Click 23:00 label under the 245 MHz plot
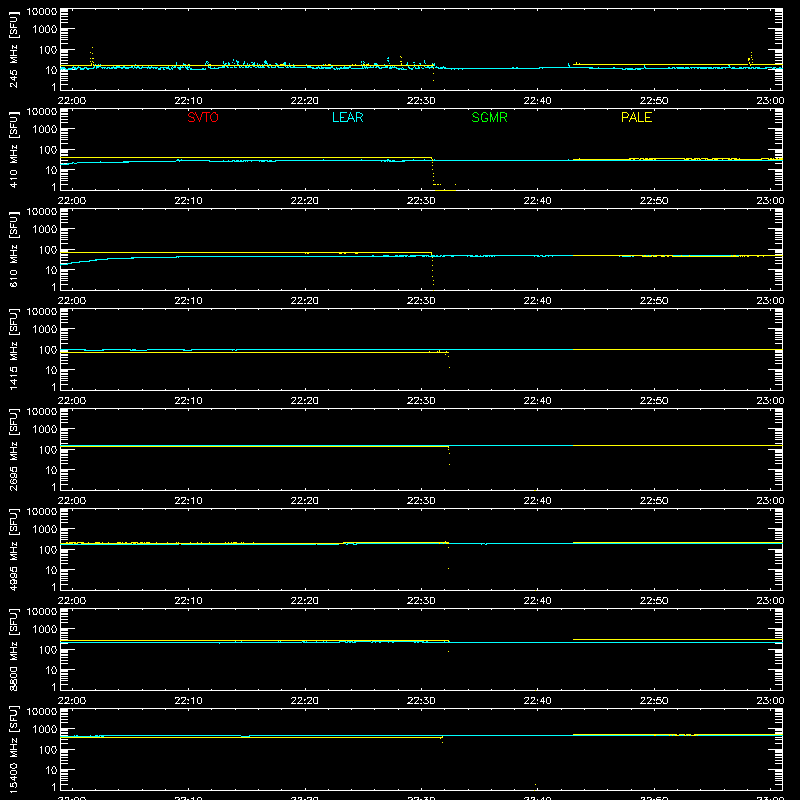This screenshot has height=800, width=800. tap(770, 101)
